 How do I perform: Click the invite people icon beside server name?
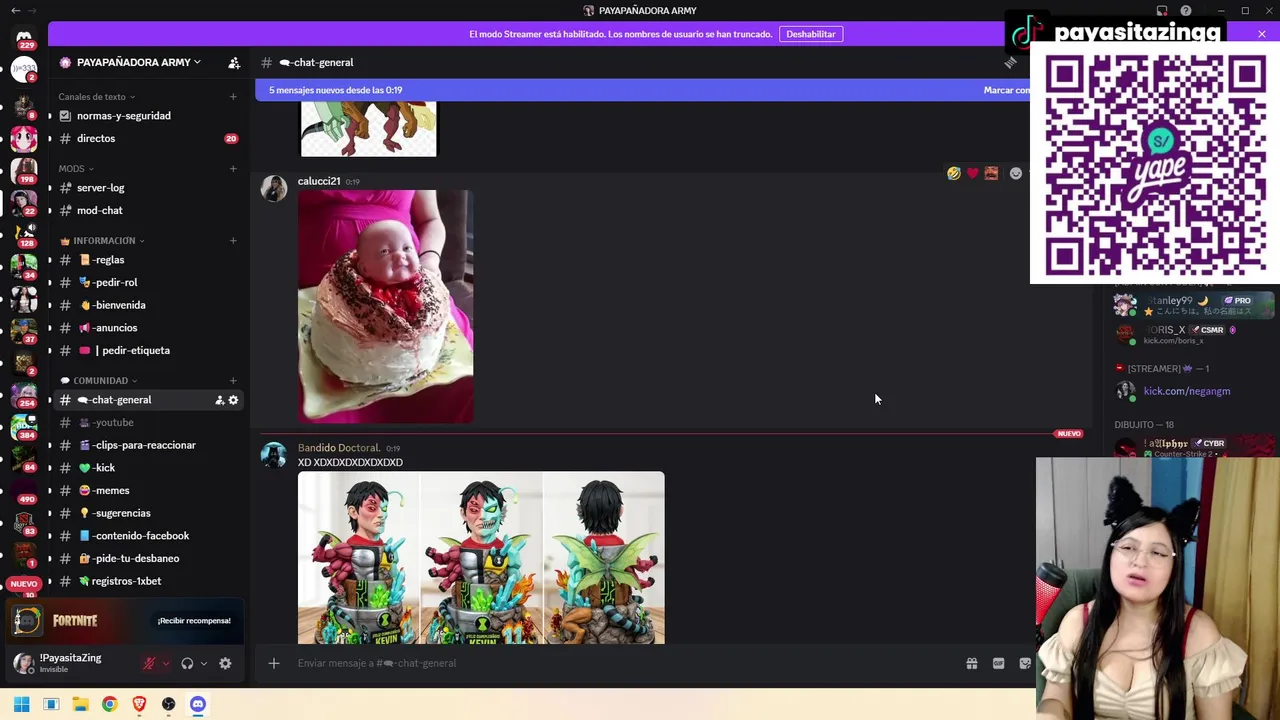click(x=234, y=62)
